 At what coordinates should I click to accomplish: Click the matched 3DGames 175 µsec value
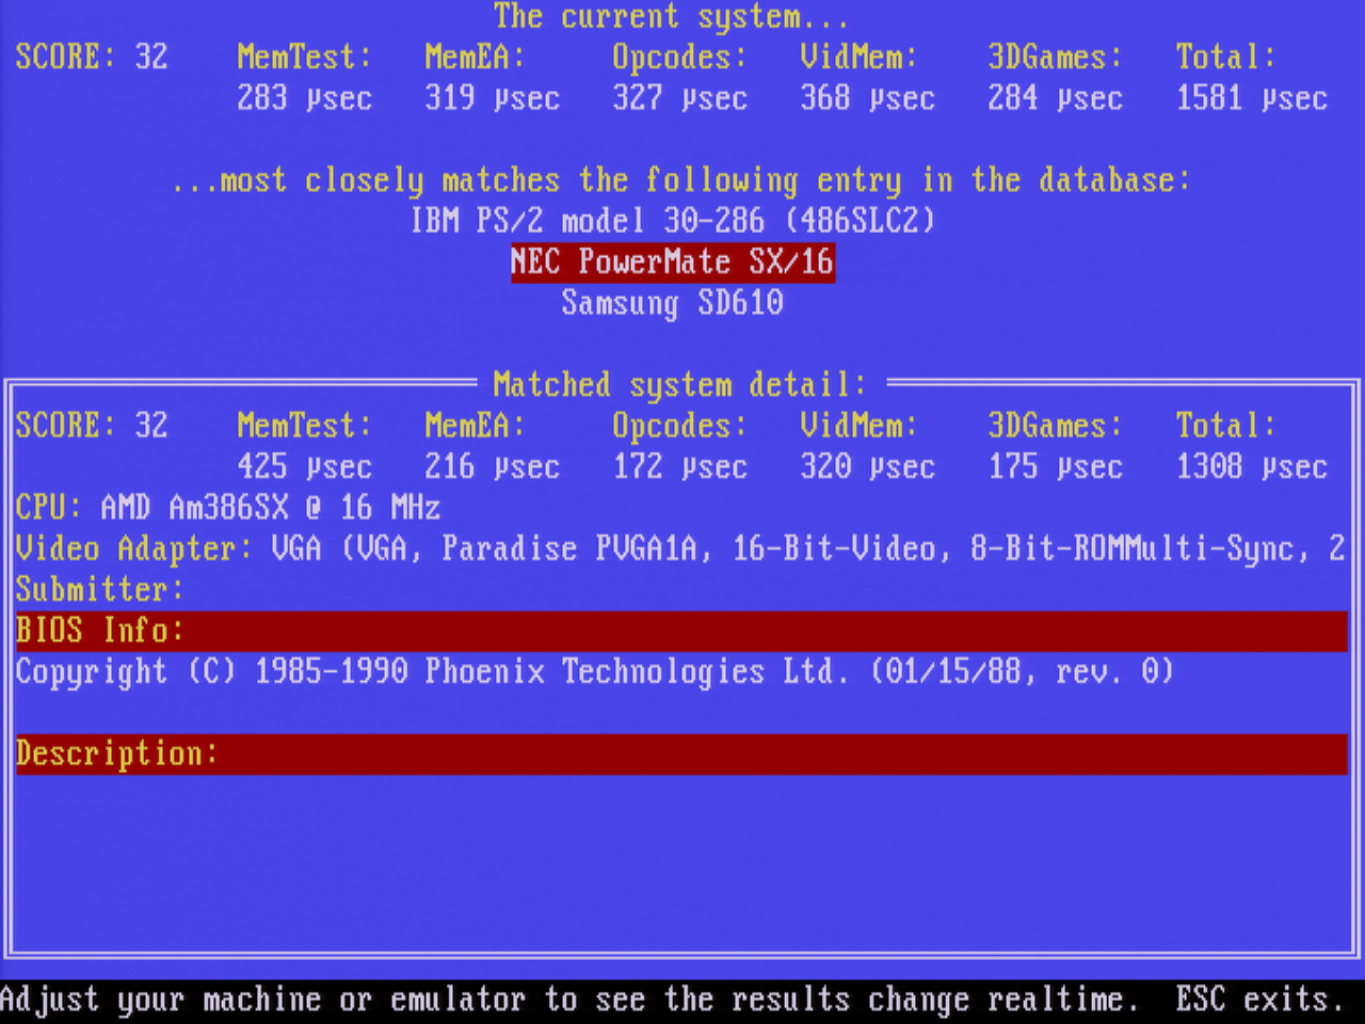tap(1055, 467)
